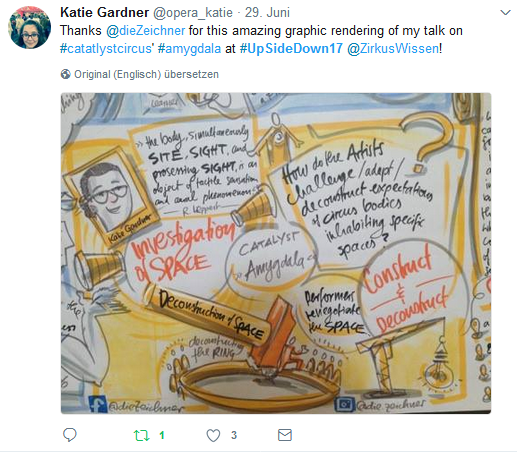Screen dimensions: 517x452
Task: Open the graphic recording image
Action: pyautogui.click(x=276, y=253)
